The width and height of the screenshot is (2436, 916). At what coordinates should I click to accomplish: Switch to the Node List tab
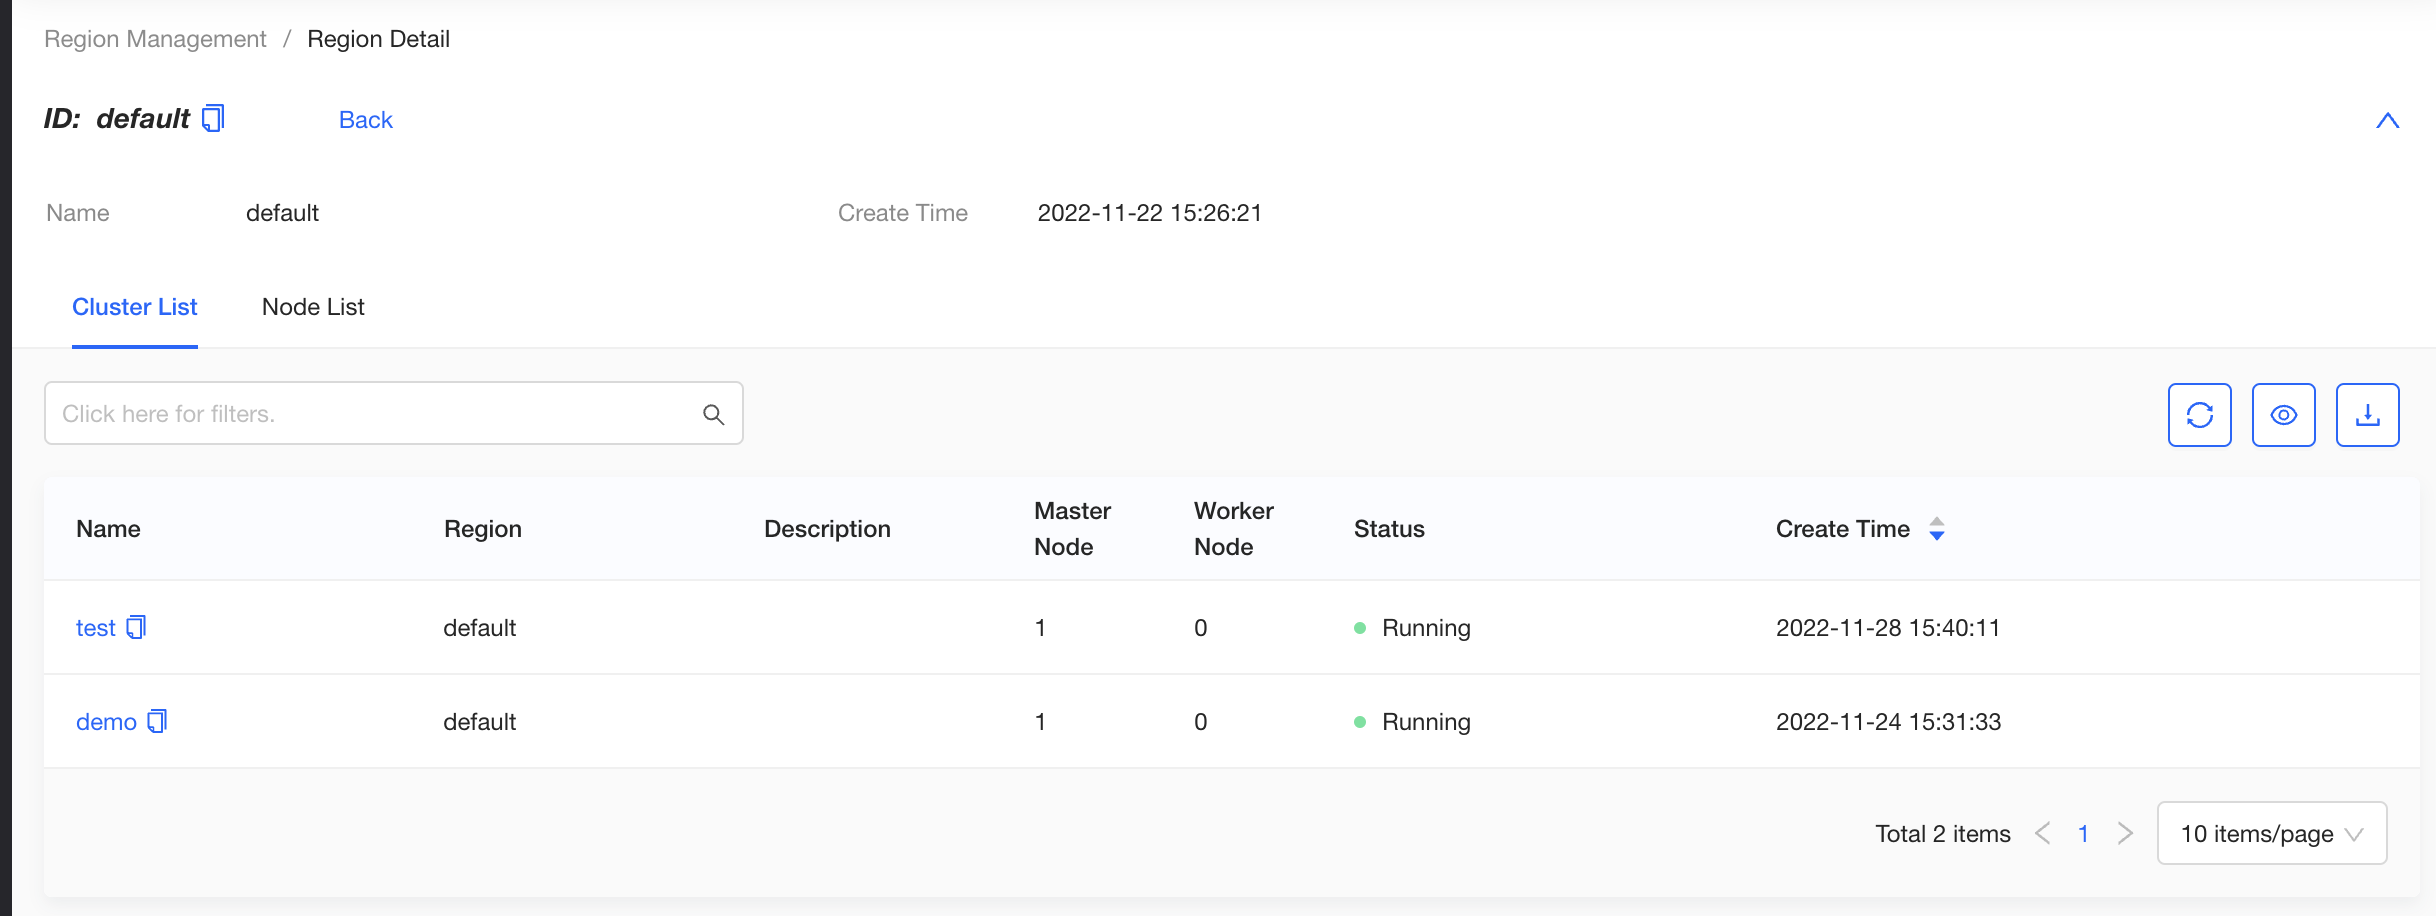click(313, 307)
